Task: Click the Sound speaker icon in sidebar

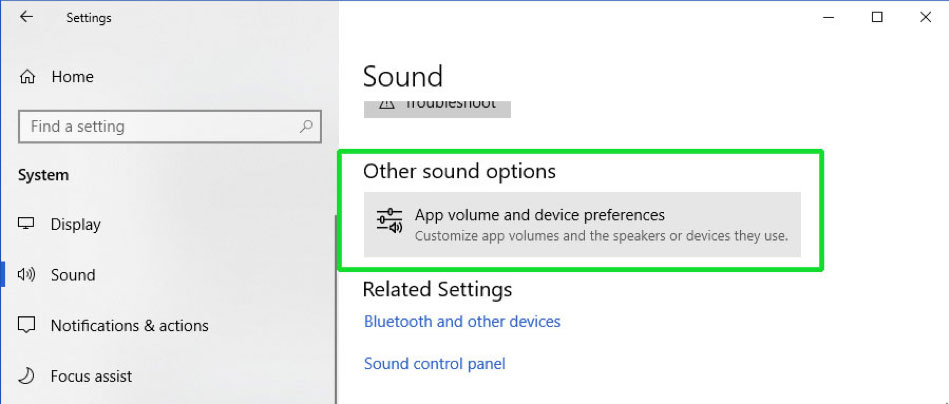Action: 27,275
